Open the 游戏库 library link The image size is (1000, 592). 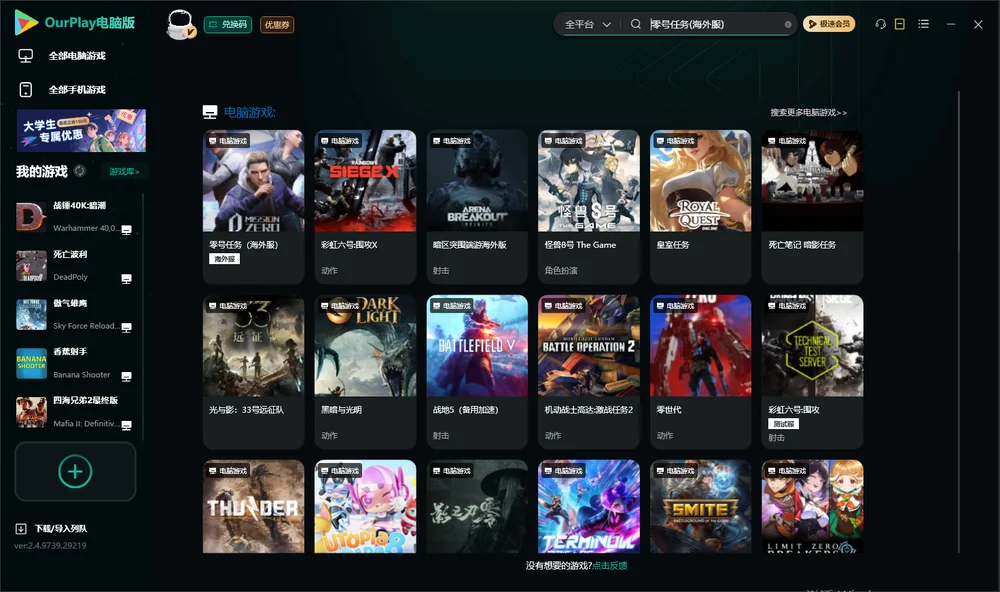coord(124,171)
